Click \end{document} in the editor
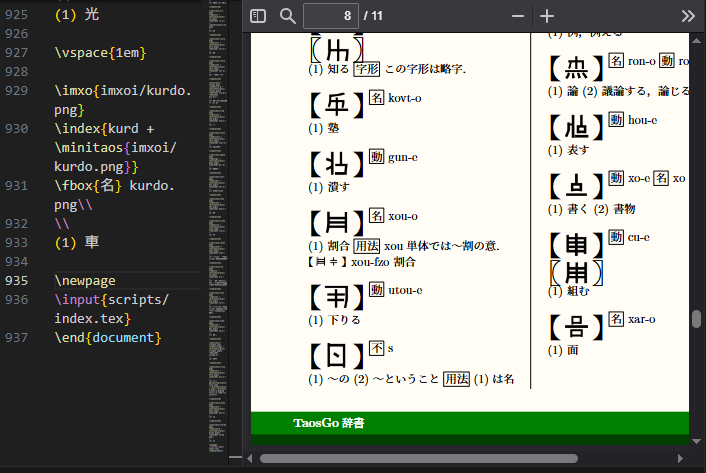The height and width of the screenshot is (473, 706). click(108, 338)
